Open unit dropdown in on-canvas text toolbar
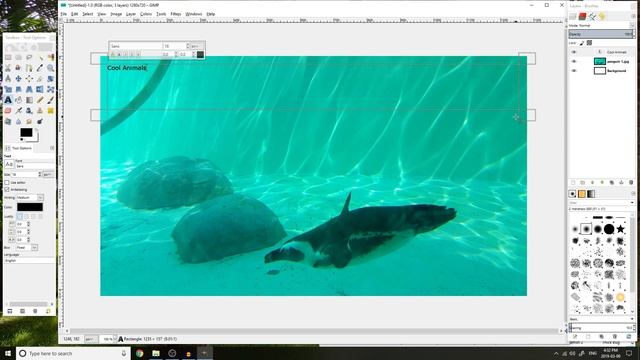The height and width of the screenshot is (360, 640). click(196, 46)
